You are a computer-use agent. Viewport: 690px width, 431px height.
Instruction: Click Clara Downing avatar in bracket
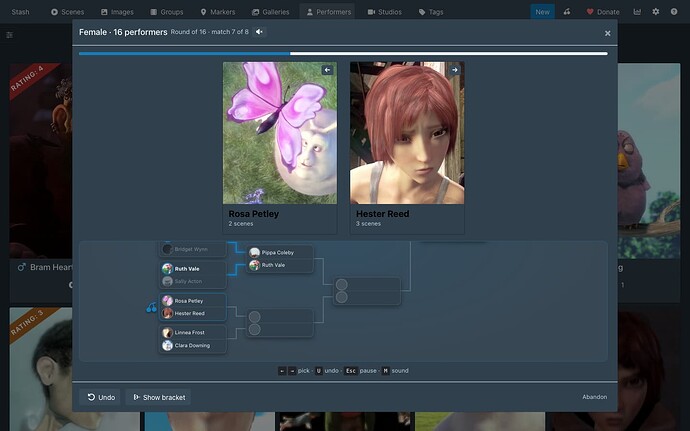[x=167, y=346]
